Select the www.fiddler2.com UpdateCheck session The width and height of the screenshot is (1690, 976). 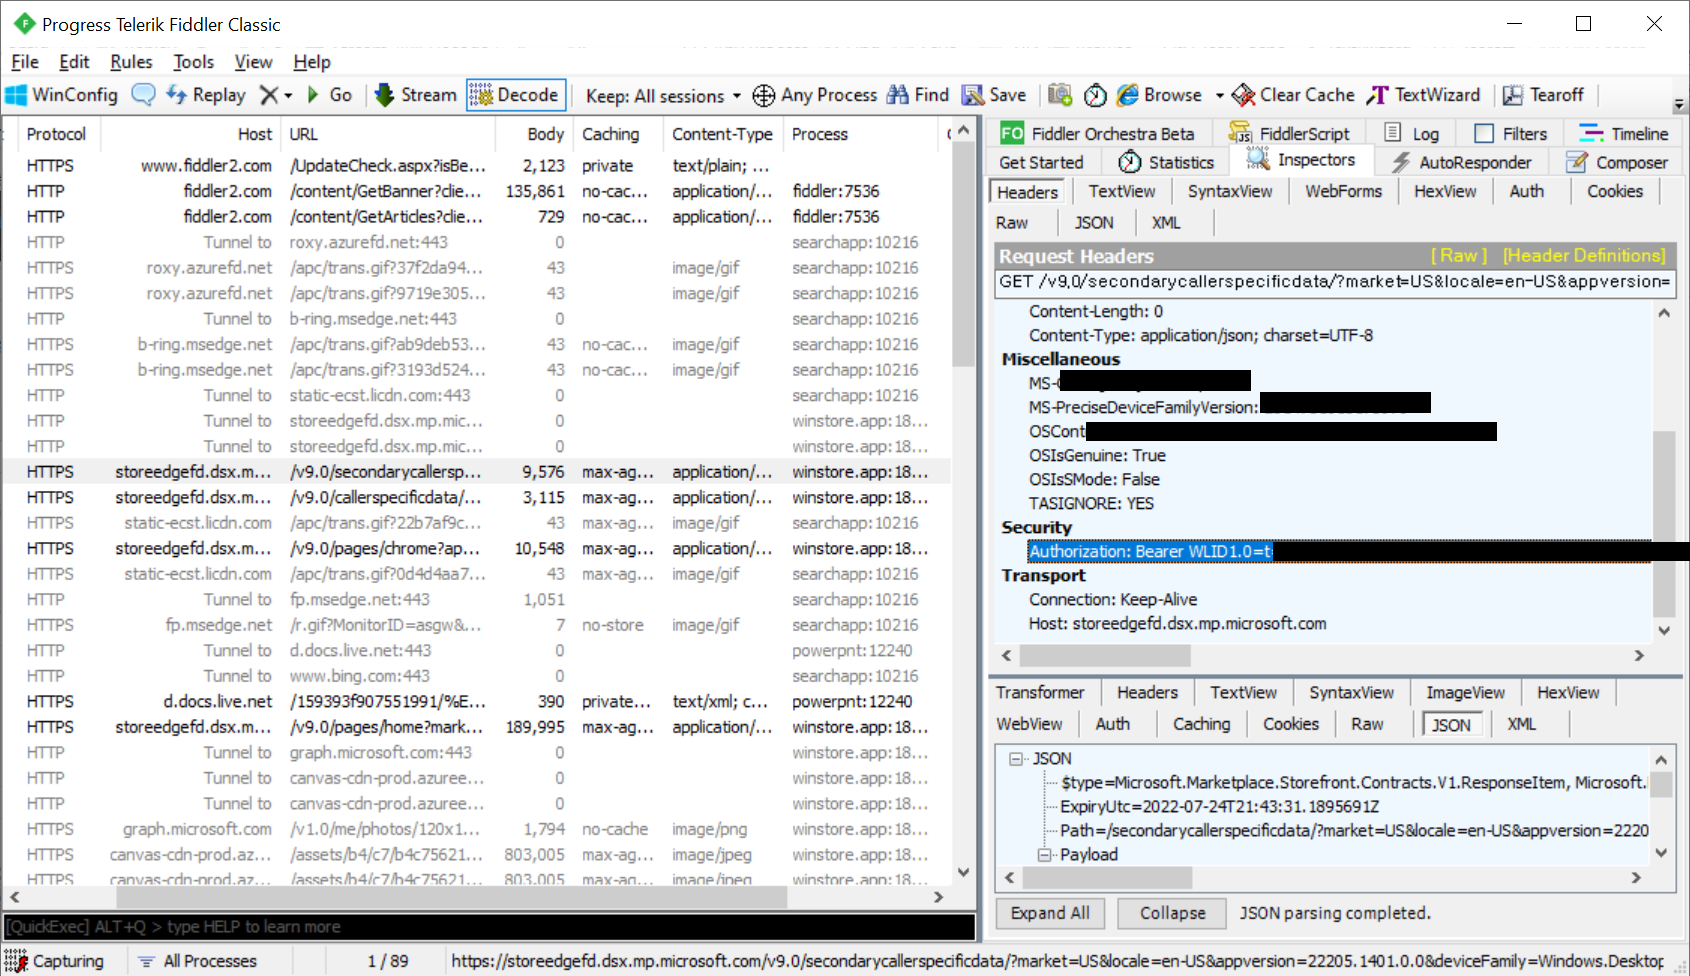click(478, 165)
